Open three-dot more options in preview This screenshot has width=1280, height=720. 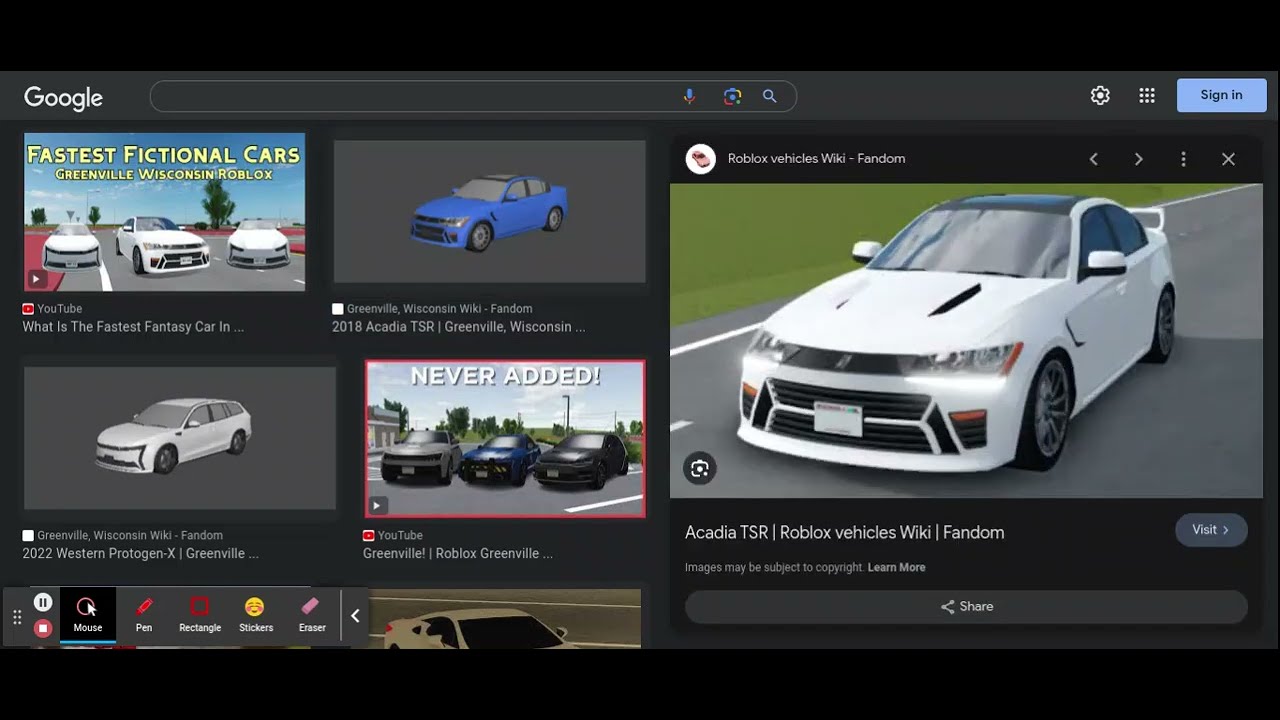click(x=1183, y=159)
